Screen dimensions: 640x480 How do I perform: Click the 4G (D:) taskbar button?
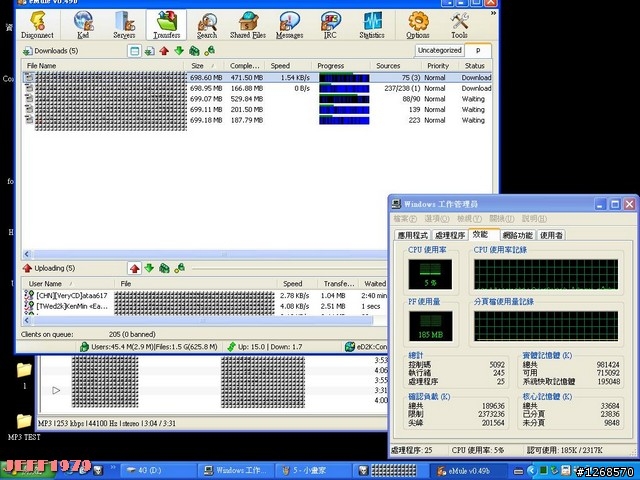[159, 471]
